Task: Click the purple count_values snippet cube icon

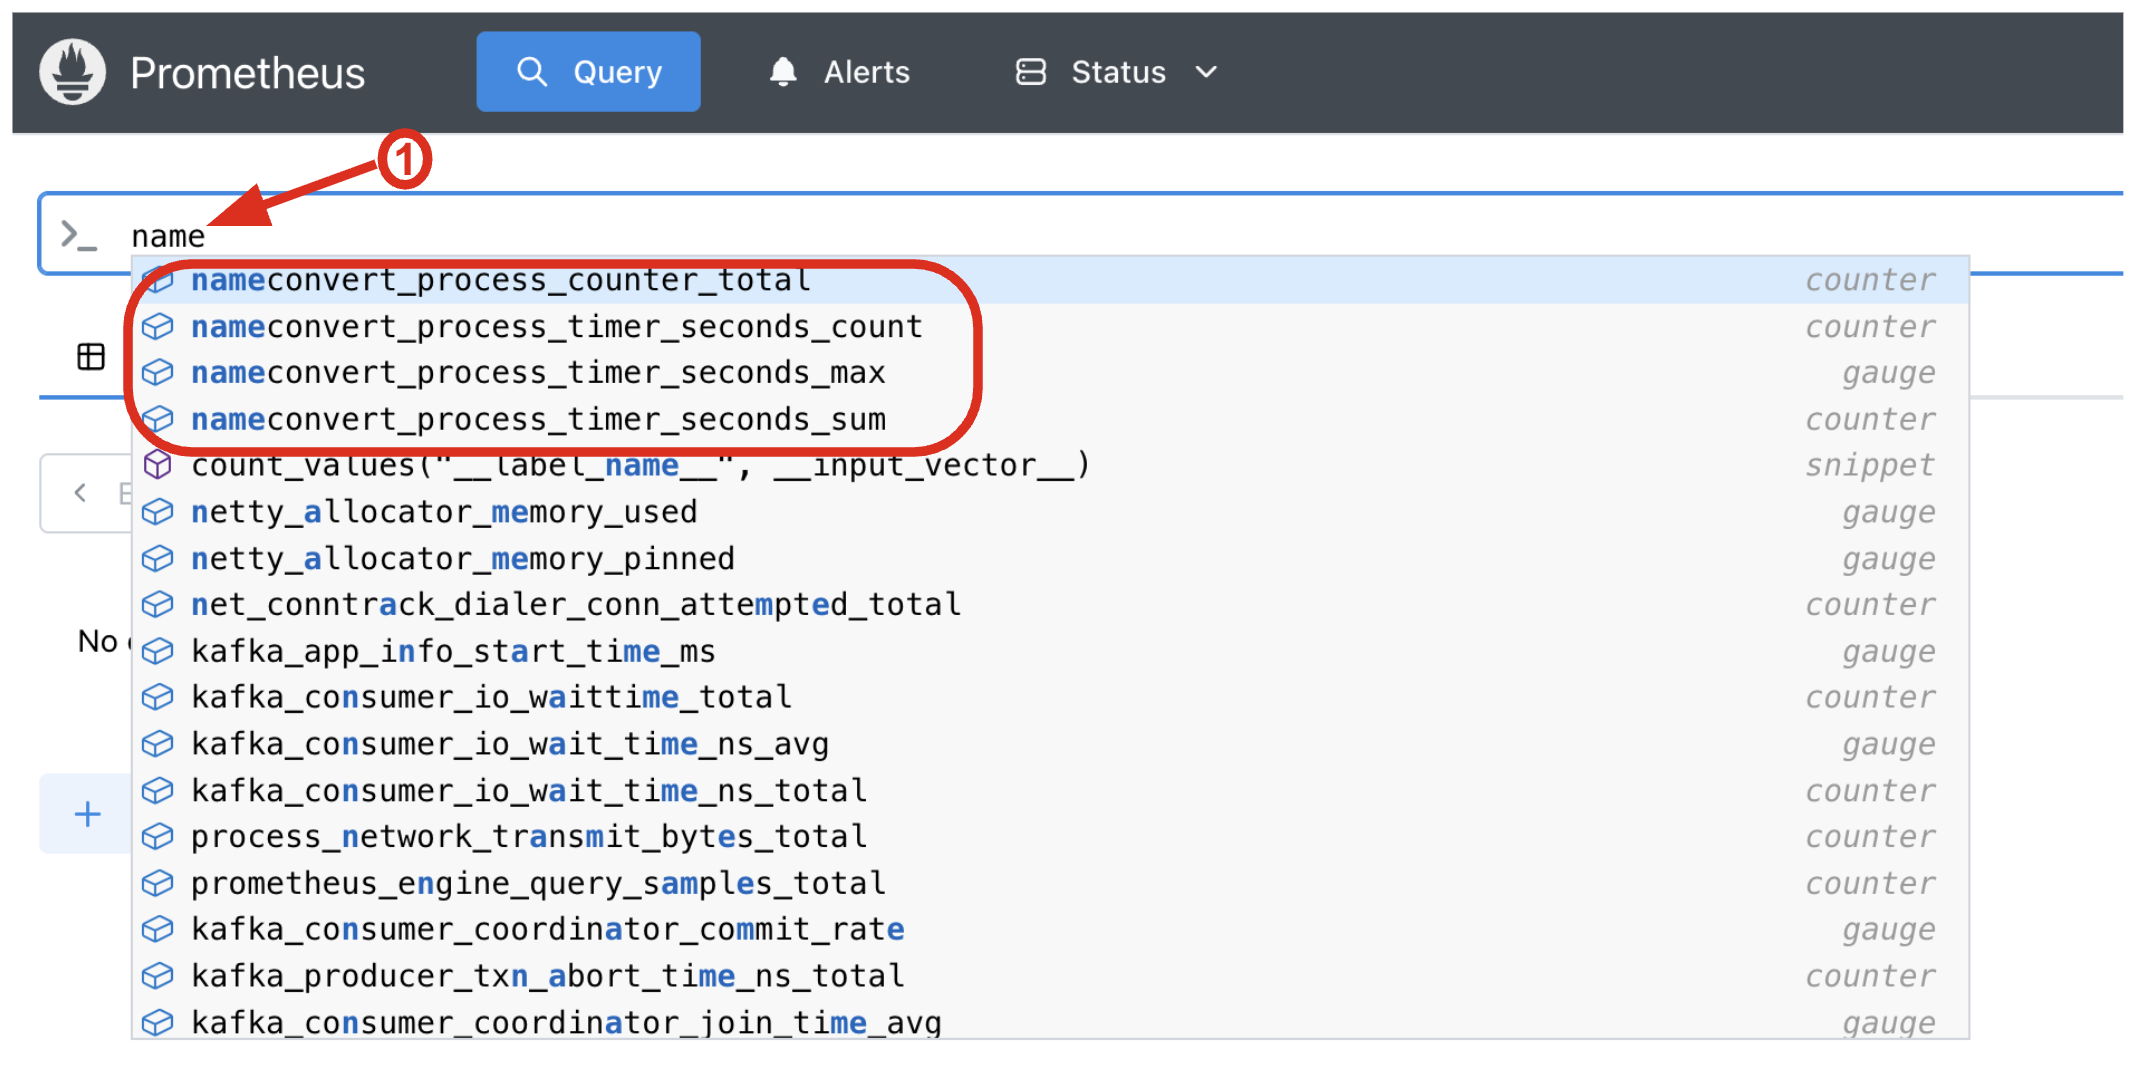Action: [x=158, y=465]
